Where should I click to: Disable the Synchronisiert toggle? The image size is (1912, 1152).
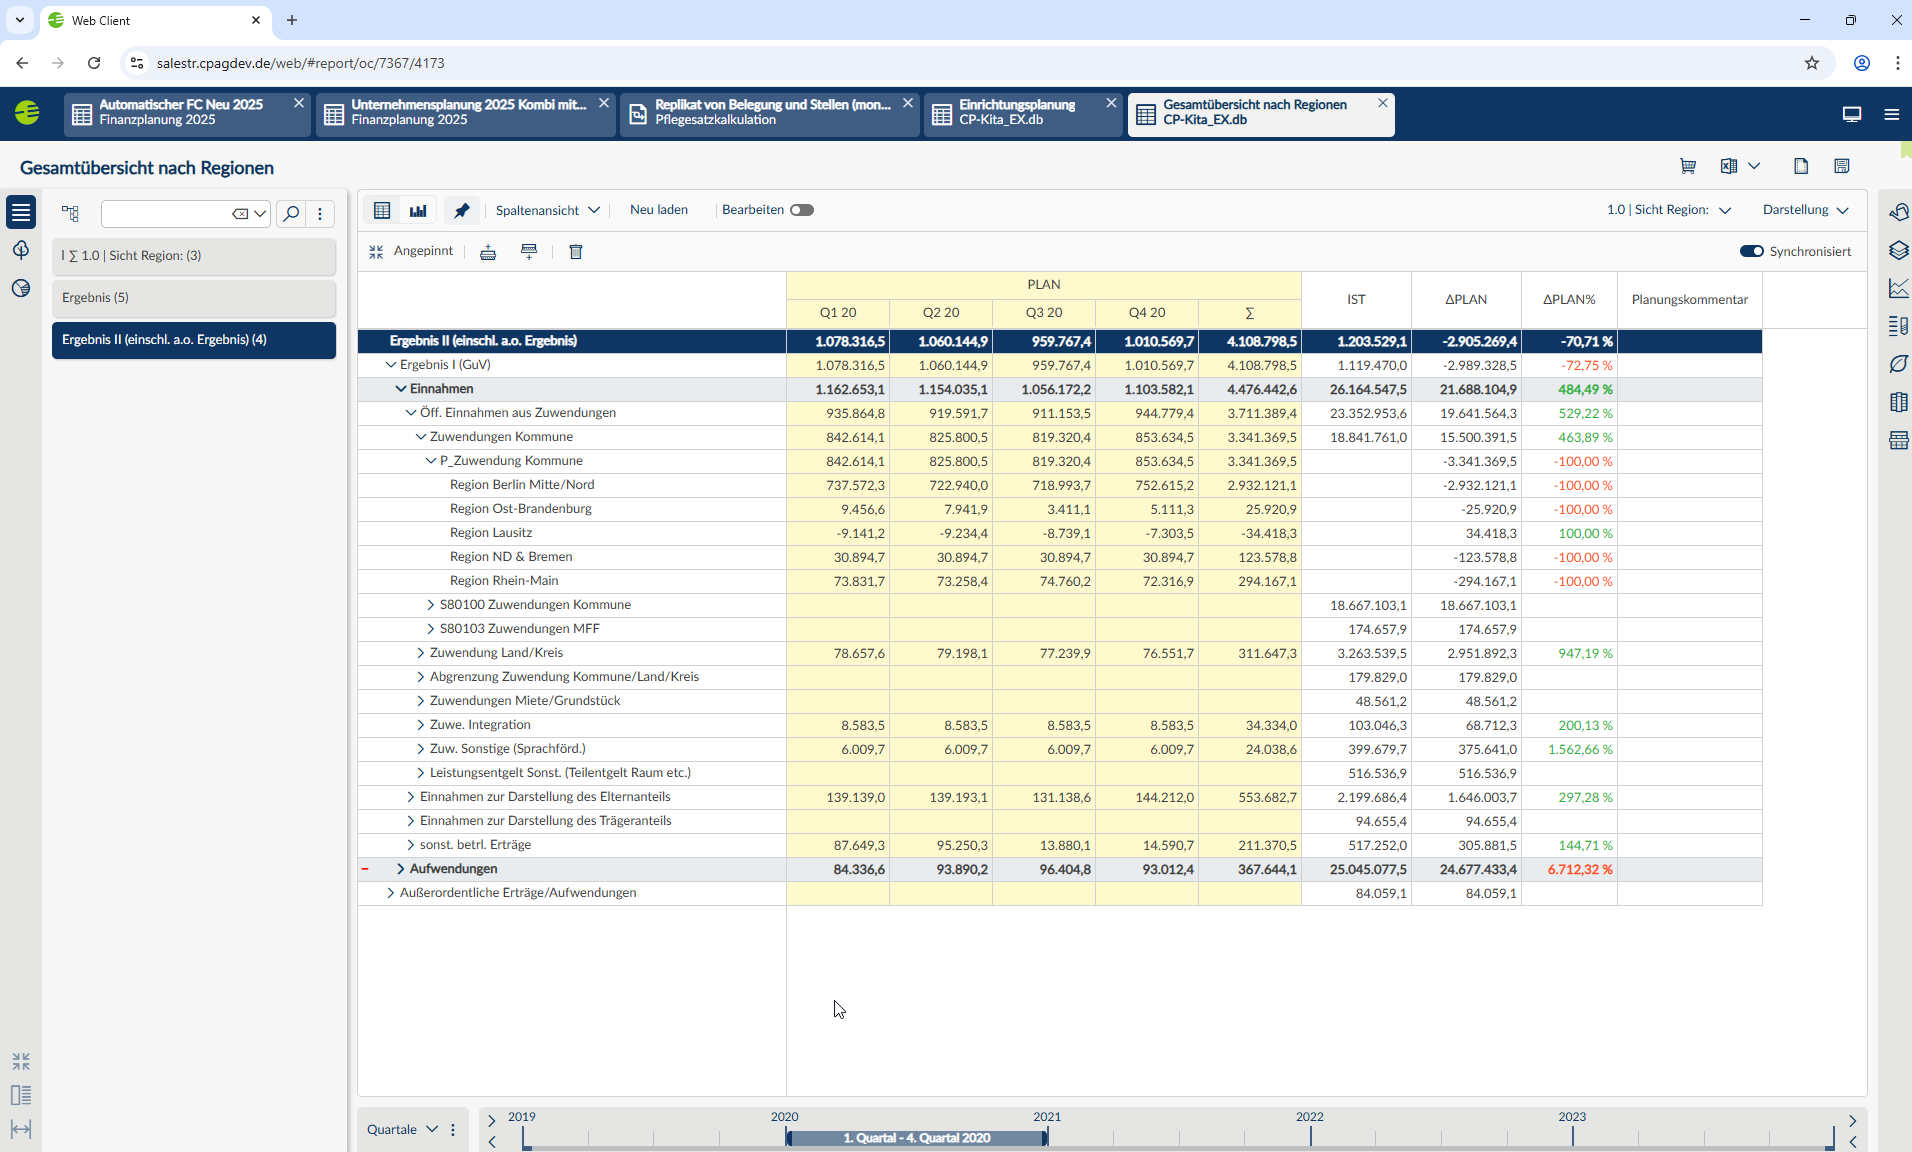pos(1751,251)
